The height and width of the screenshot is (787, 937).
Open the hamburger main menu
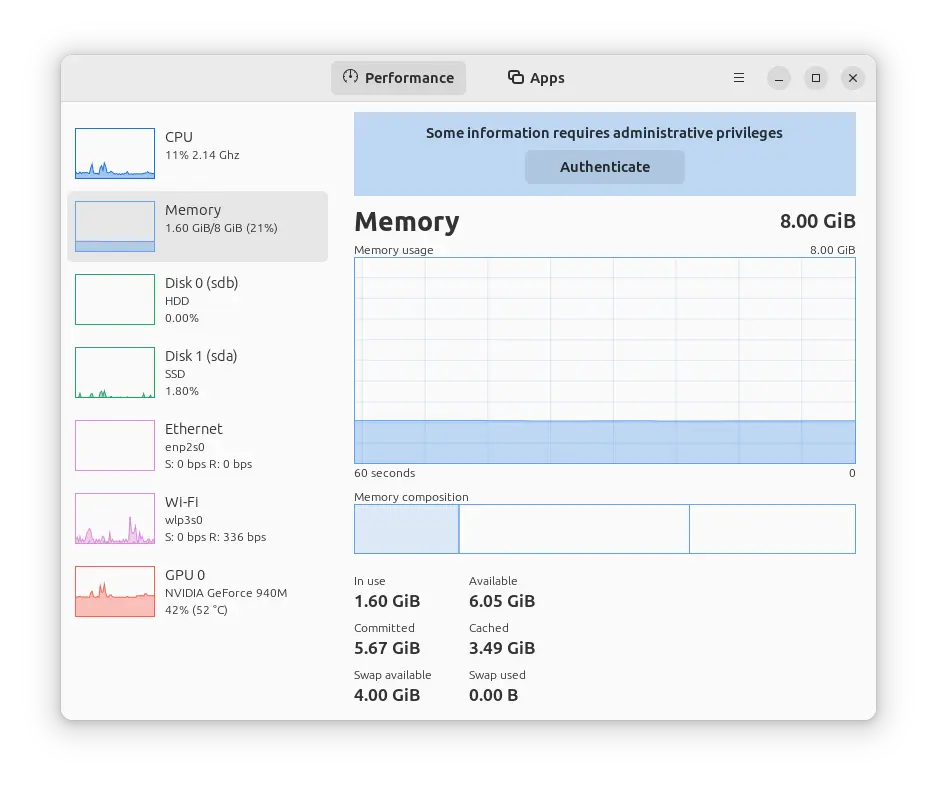(x=739, y=78)
